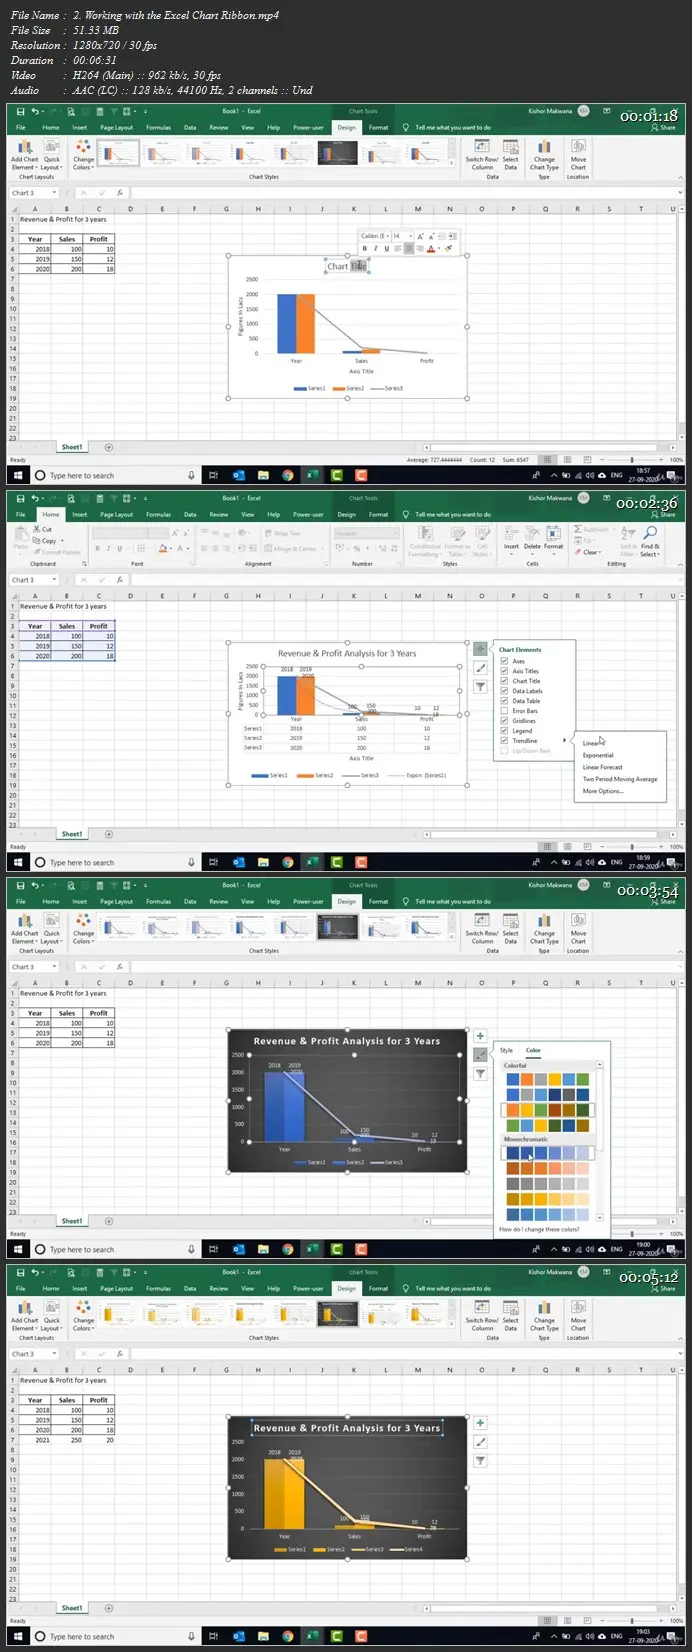Viewport: 692px width, 1652px height.
Task: Enable the Error Bars checkbox
Action: click(505, 711)
